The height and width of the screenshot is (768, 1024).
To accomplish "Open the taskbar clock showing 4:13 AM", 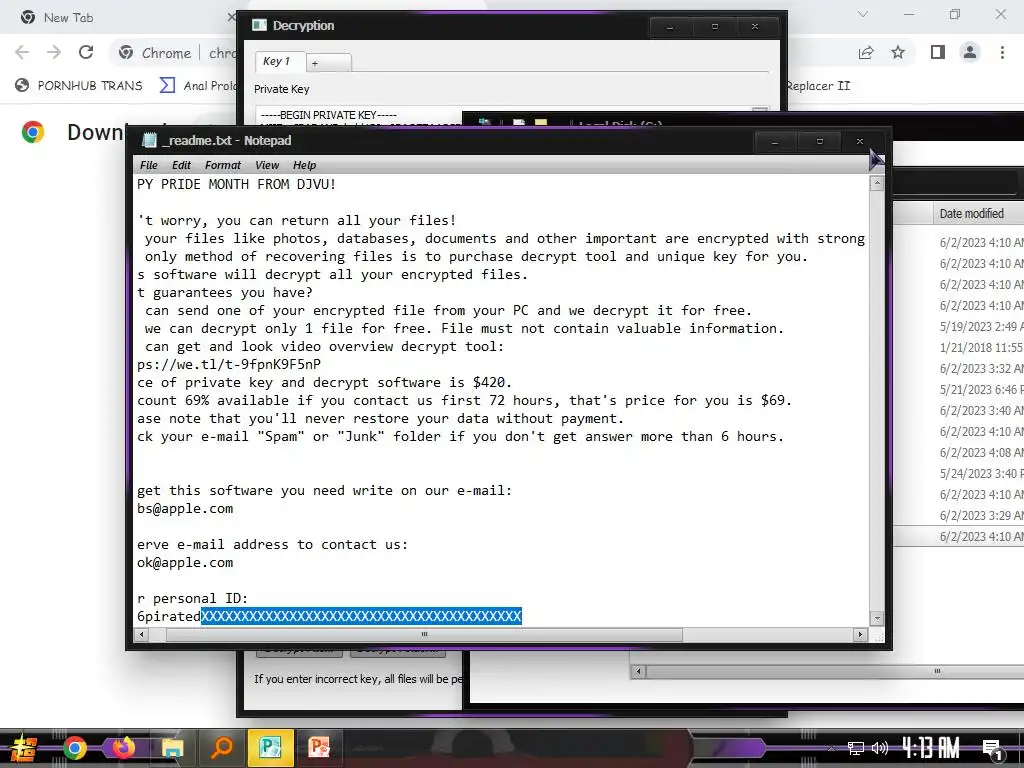I will pyautogui.click(x=931, y=748).
